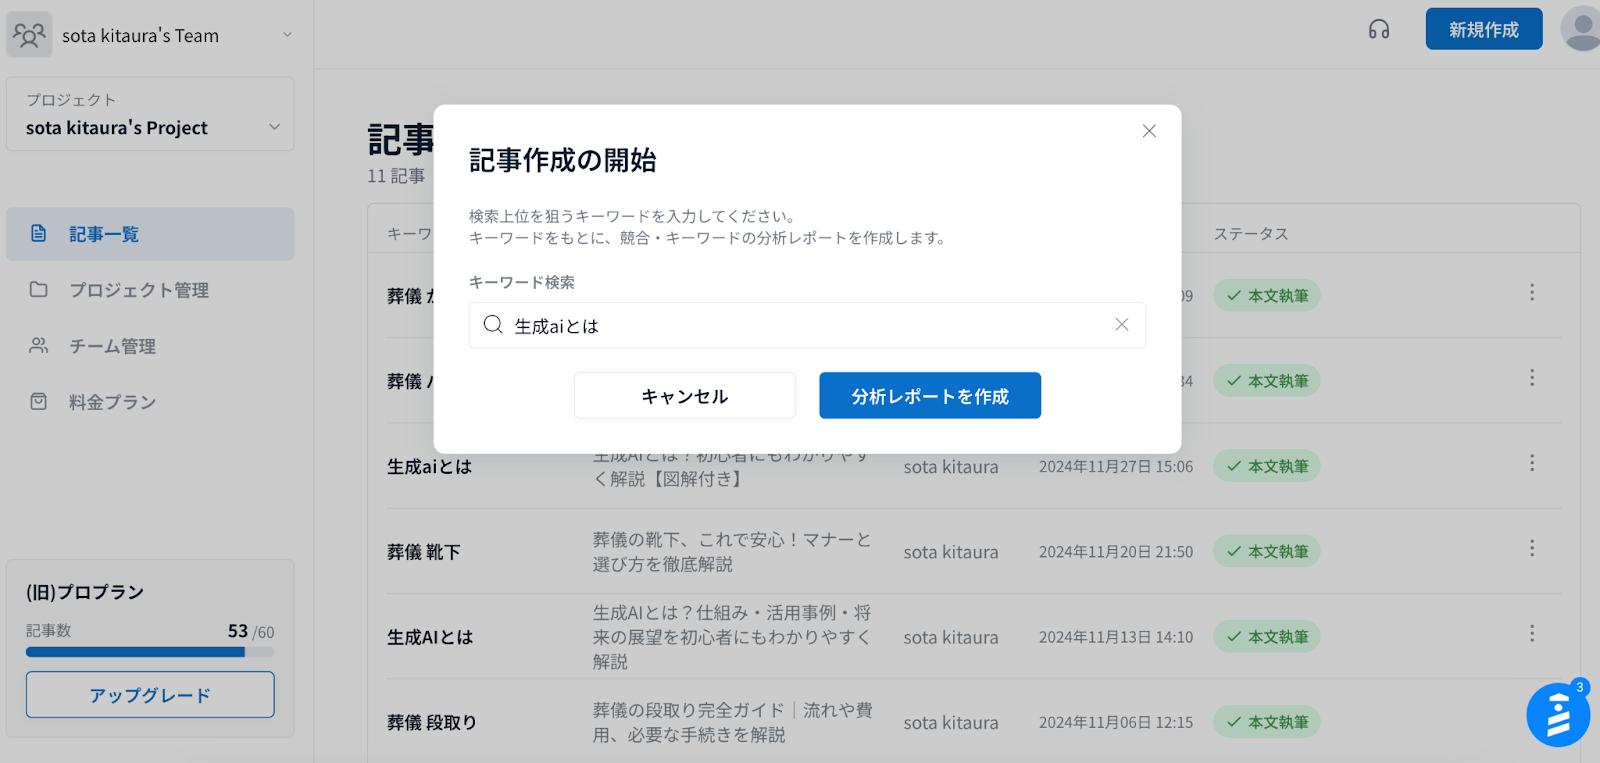Click the magnifier icon in keyword field
Image resolution: width=1600 pixels, height=763 pixels.
click(x=493, y=324)
